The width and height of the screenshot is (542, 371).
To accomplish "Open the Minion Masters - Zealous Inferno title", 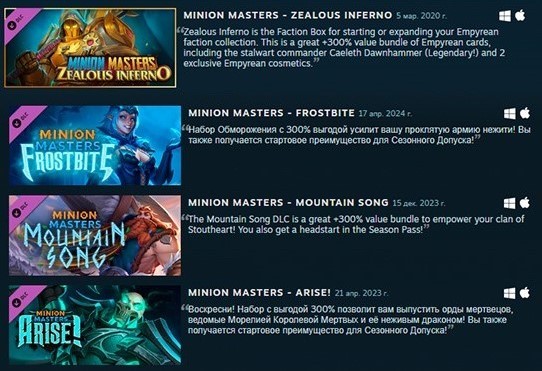I will tap(288, 15).
